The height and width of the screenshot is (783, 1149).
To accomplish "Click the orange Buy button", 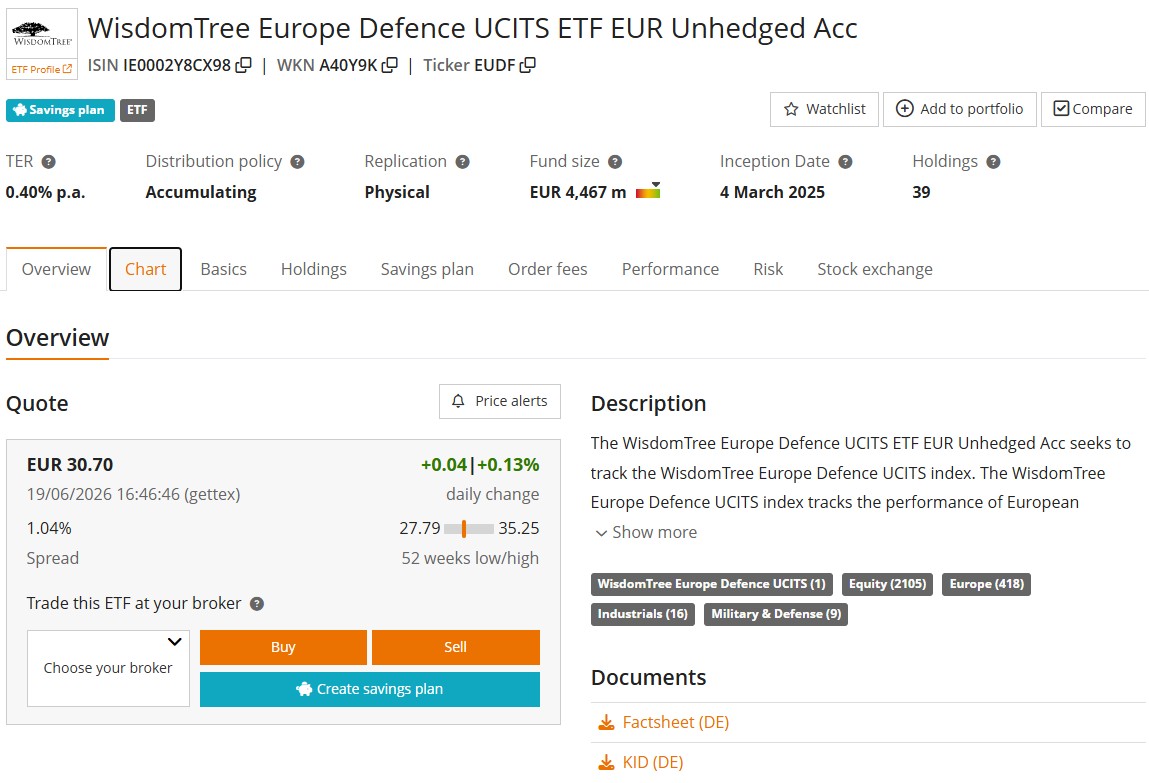I will 283,647.
